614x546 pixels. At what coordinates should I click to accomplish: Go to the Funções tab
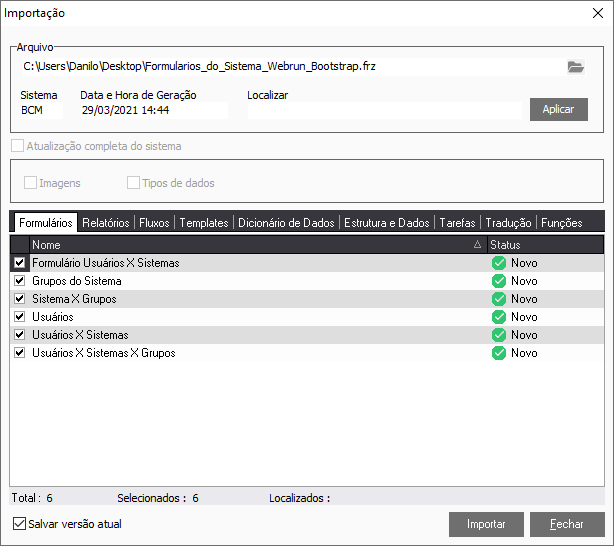[x=560, y=223]
